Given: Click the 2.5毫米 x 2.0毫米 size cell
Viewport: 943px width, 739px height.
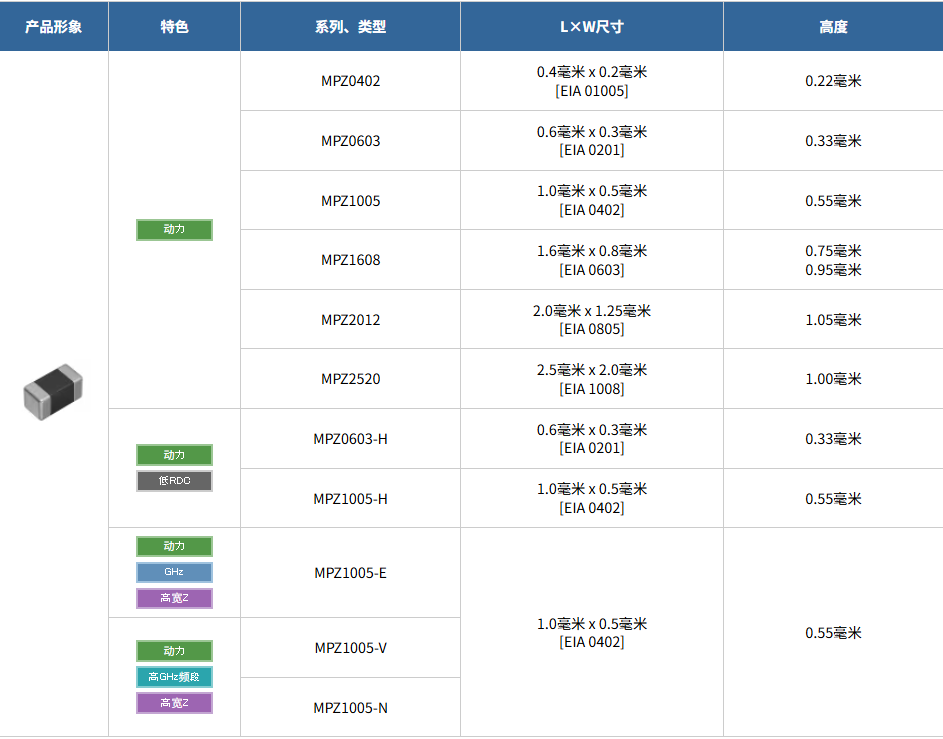Looking at the screenshot, I should pos(592,379).
